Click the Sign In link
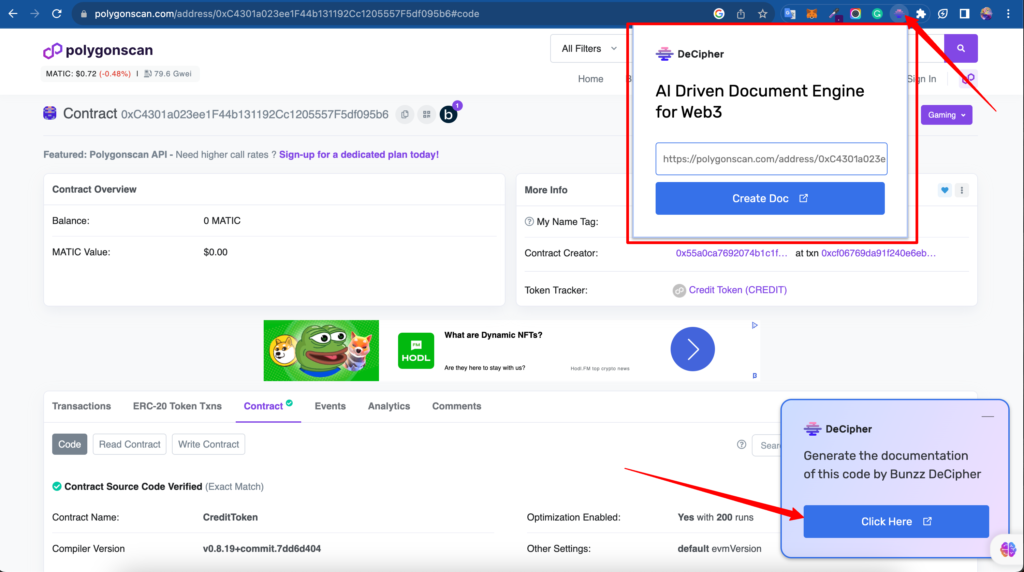This screenshot has width=1024, height=572. pos(921,79)
